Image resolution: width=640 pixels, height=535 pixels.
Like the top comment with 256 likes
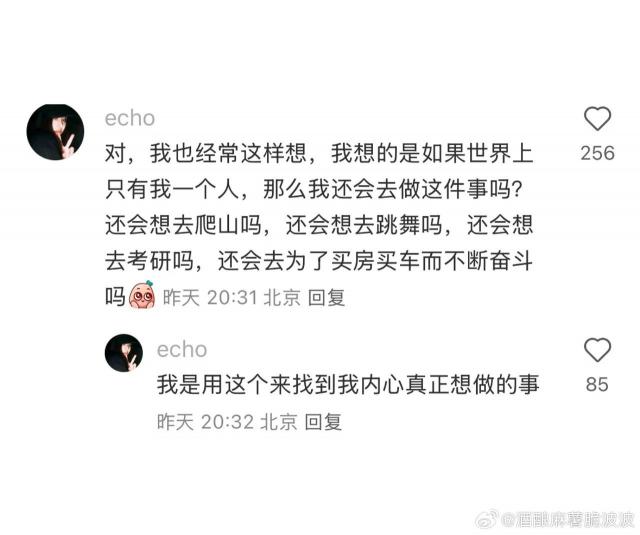pyautogui.click(x=597, y=119)
